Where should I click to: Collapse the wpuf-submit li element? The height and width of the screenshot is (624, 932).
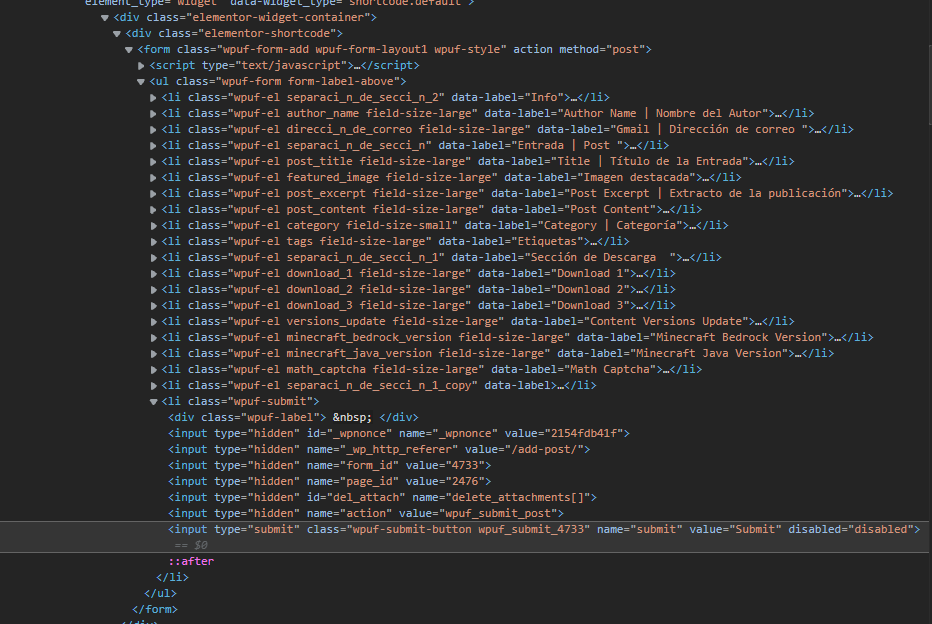[152, 401]
